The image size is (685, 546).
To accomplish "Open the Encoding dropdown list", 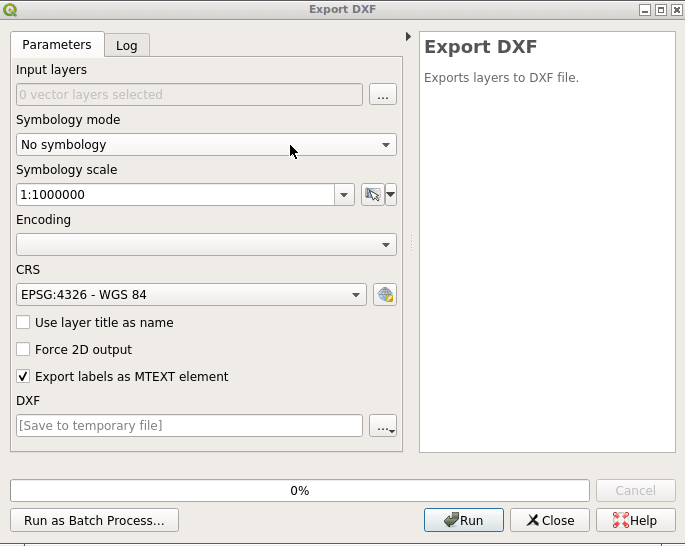I will [x=206, y=245].
